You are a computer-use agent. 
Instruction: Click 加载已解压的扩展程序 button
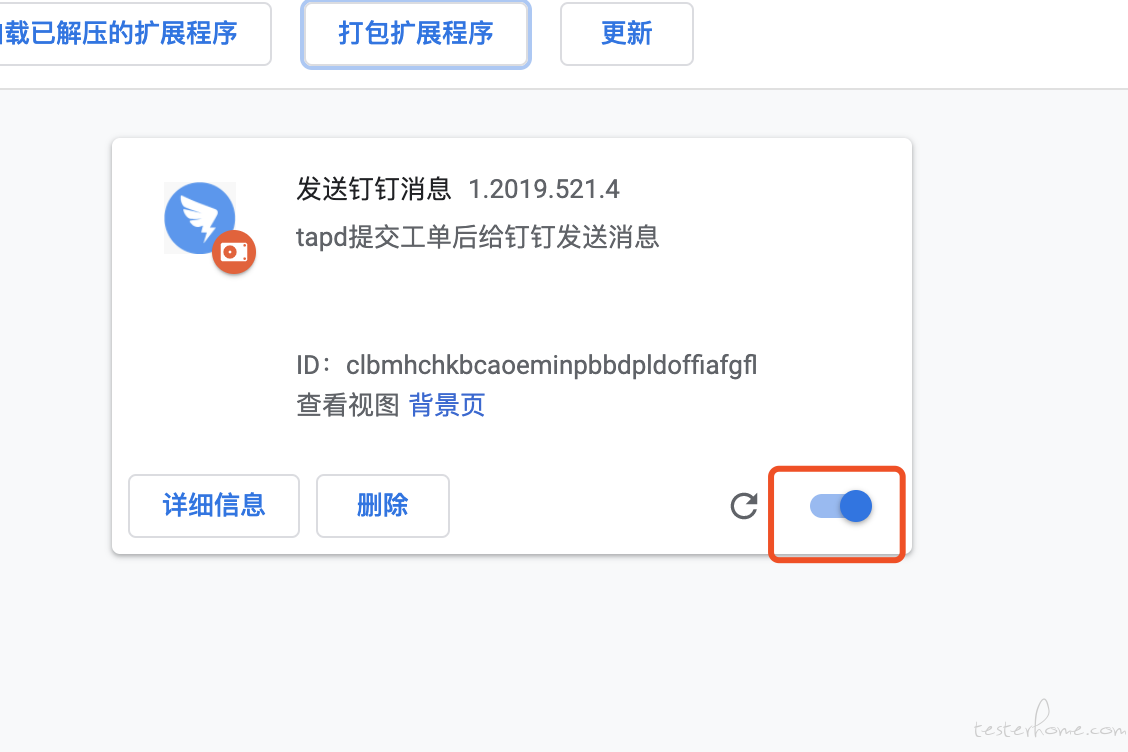click(x=135, y=34)
